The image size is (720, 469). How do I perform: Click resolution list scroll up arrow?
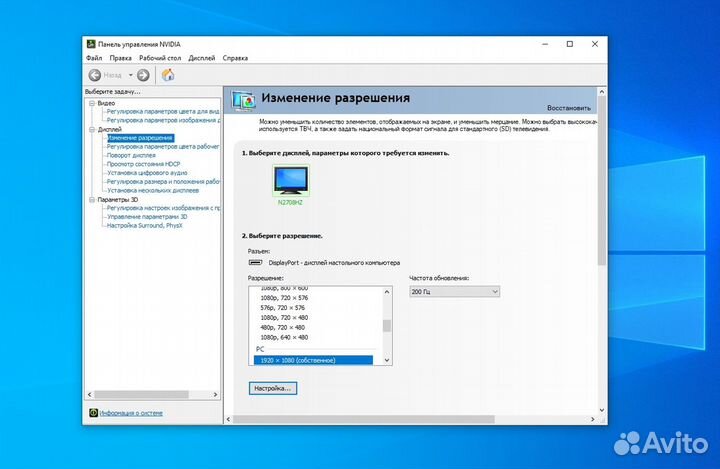[x=387, y=292]
